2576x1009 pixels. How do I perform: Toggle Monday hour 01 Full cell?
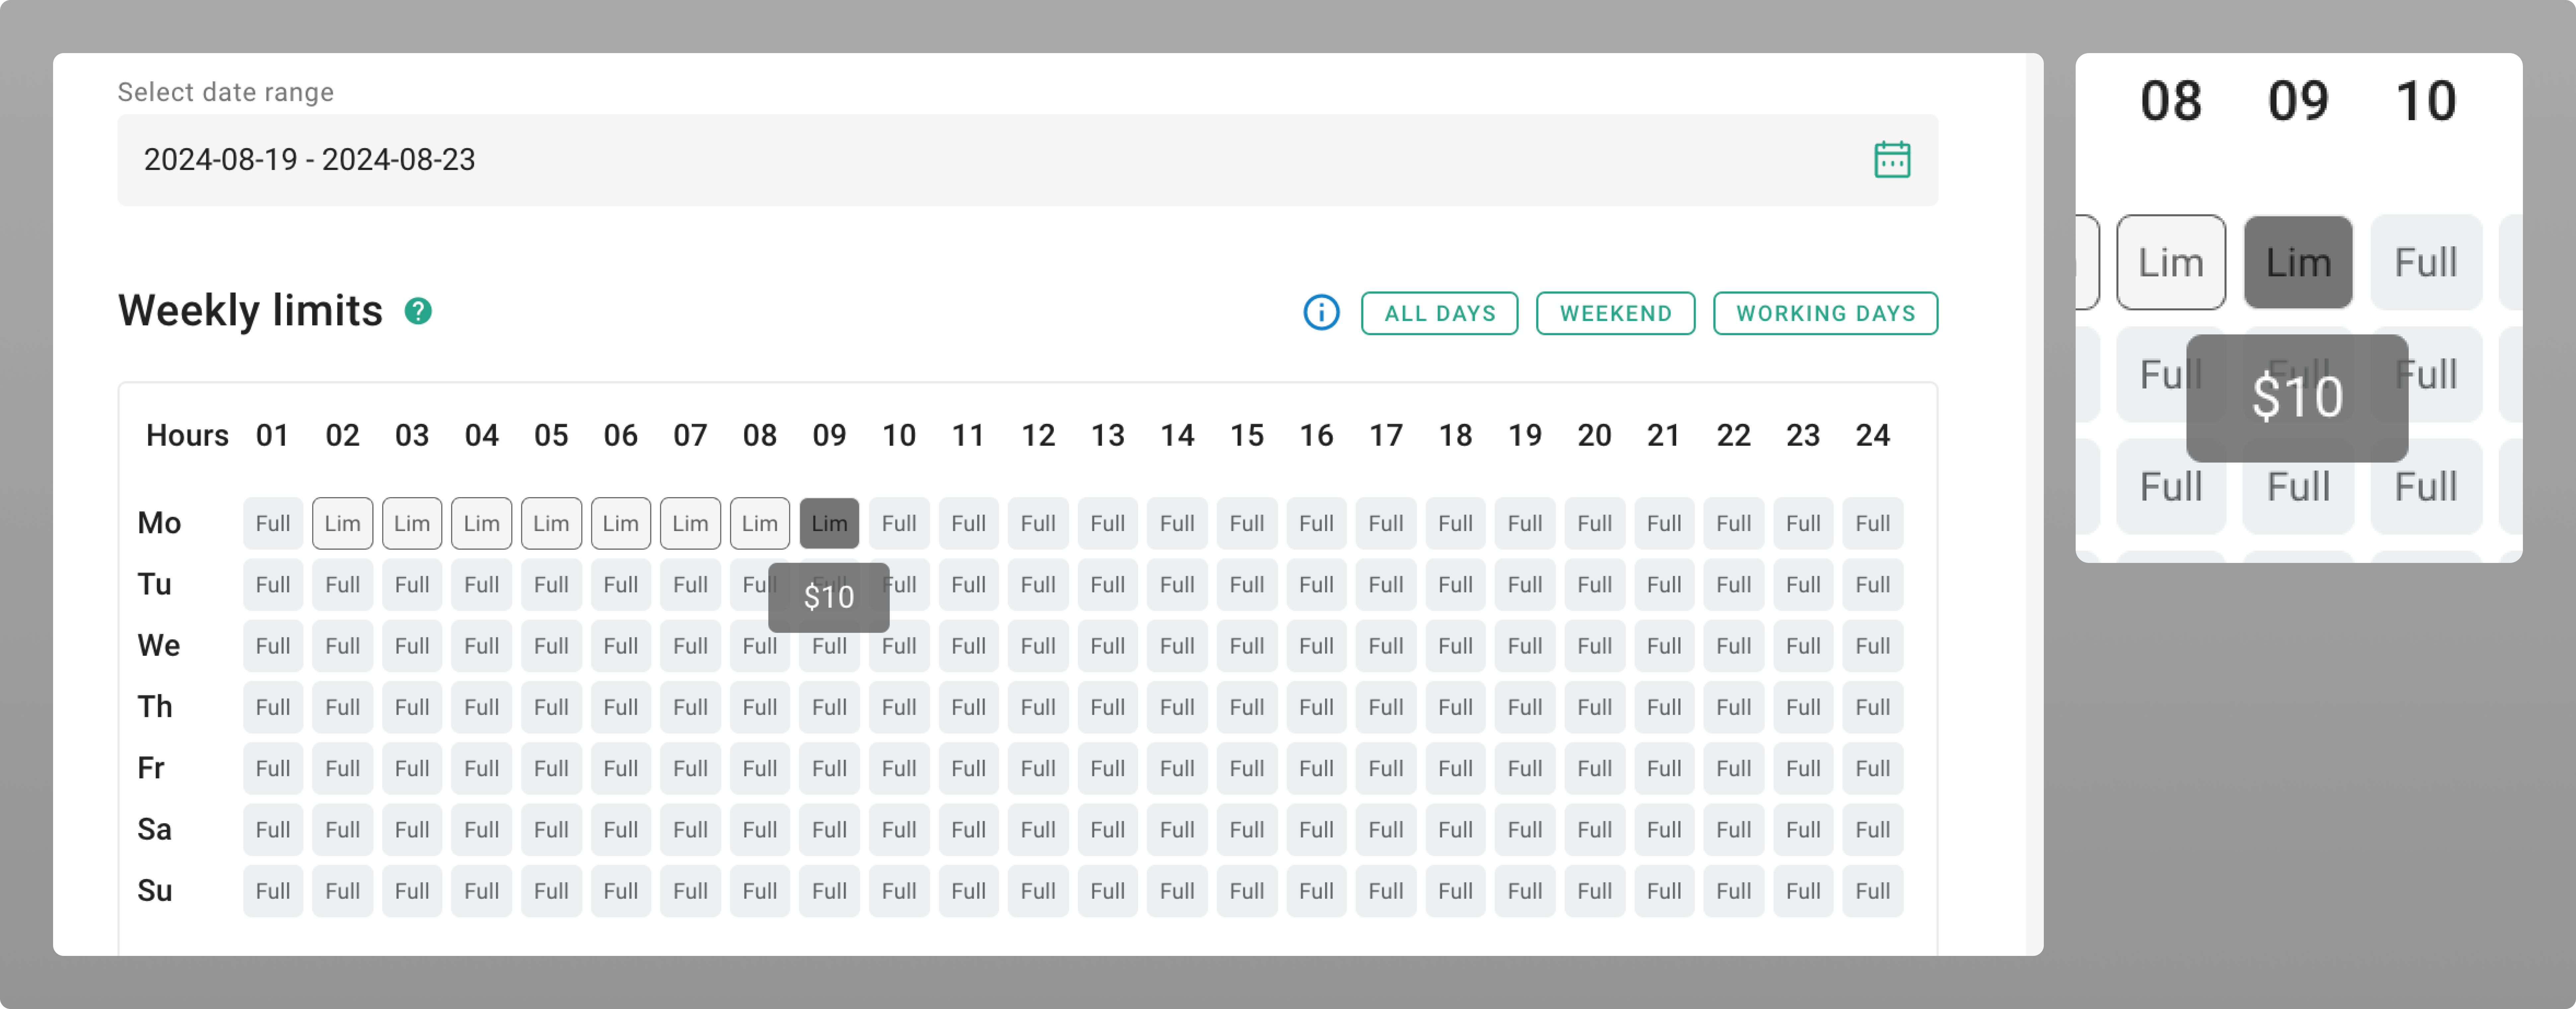(x=273, y=523)
